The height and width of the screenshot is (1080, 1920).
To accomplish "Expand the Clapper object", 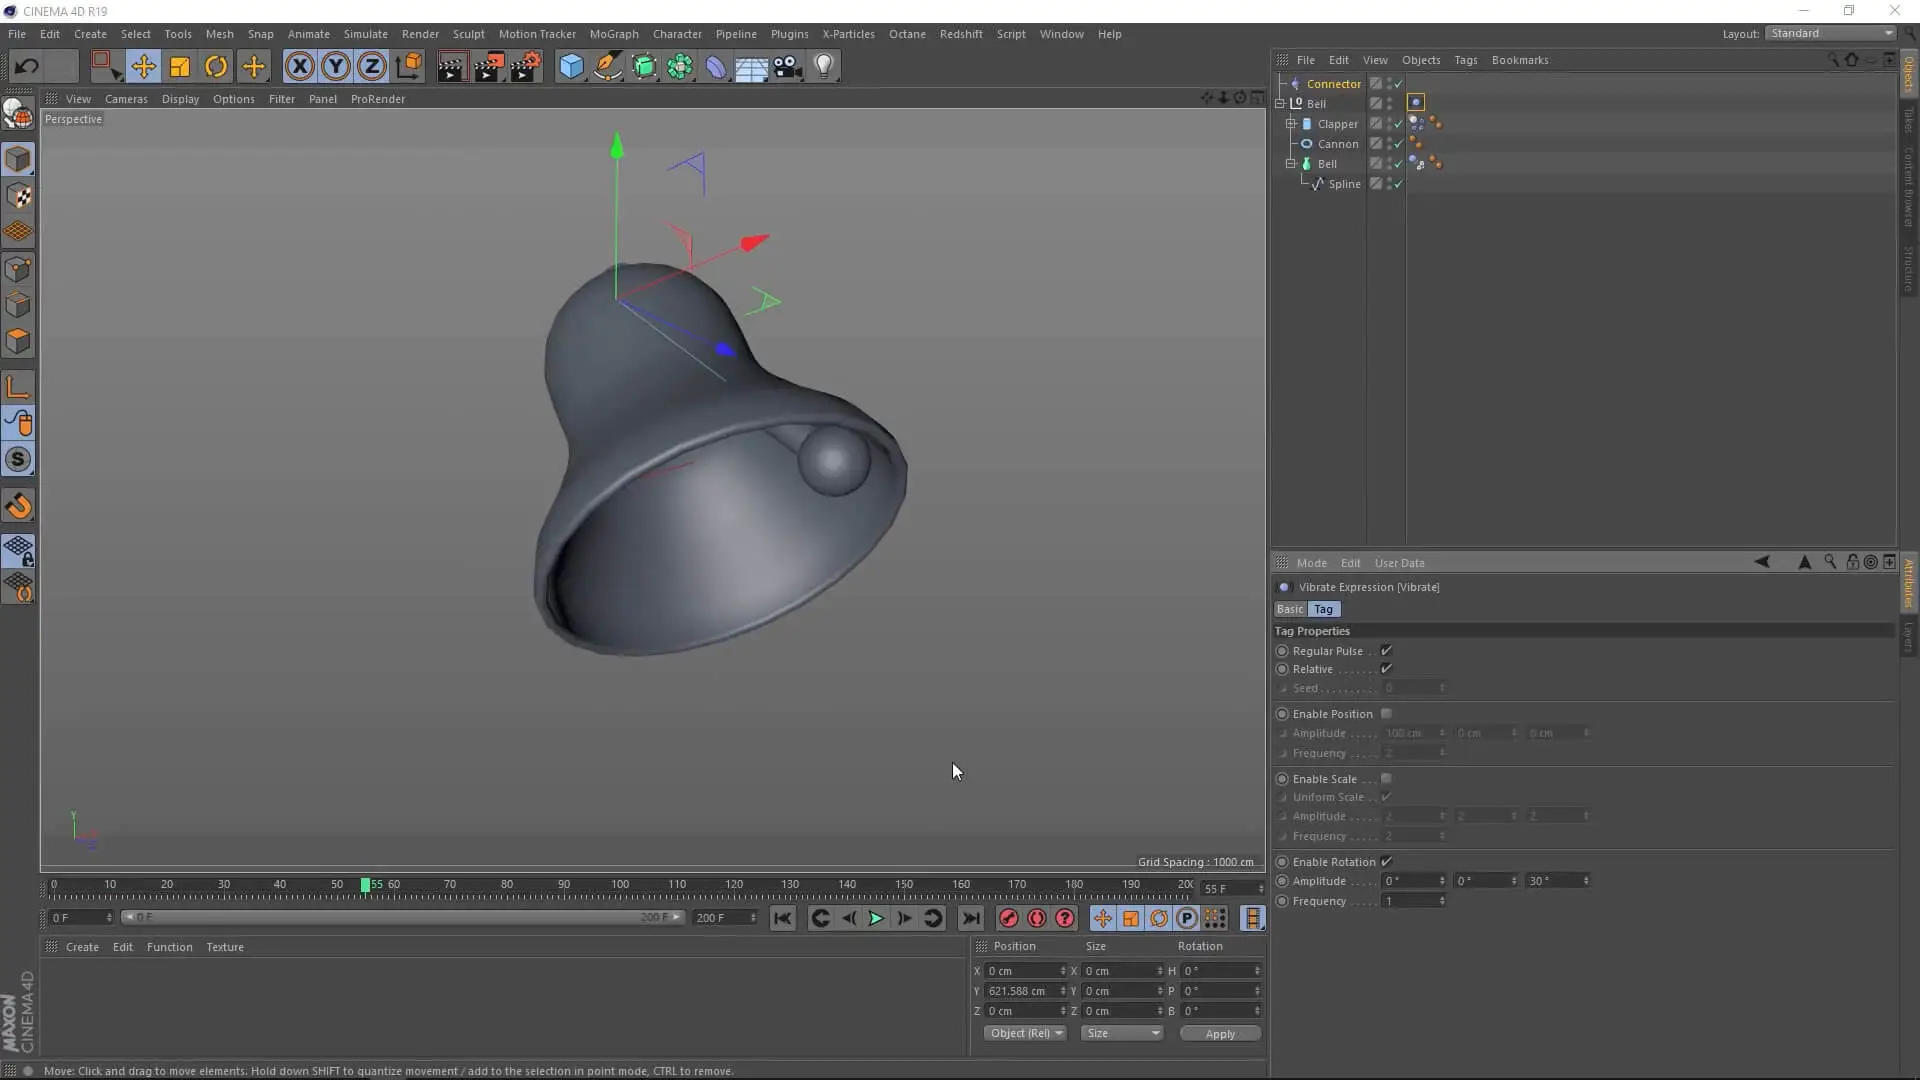I will [x=1291, y=123].
